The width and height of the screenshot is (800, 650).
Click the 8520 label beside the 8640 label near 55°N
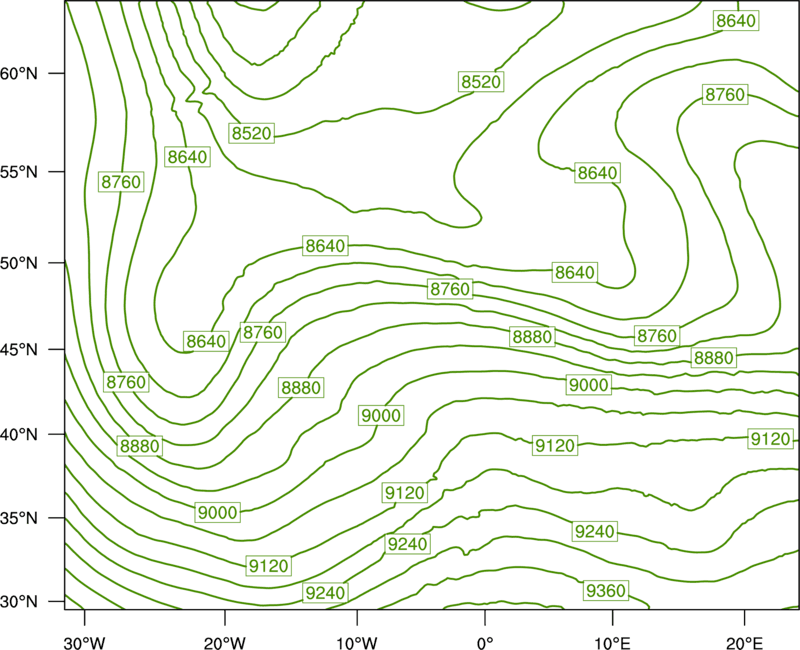[252, 133]
